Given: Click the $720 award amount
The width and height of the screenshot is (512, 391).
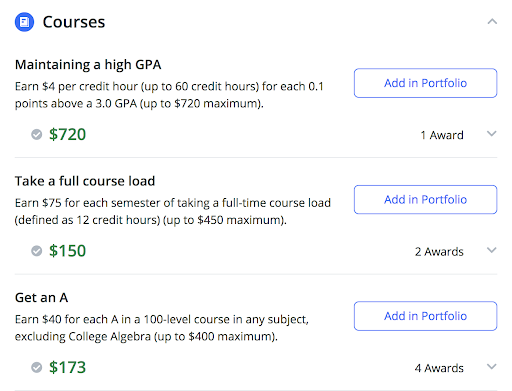Looking at the screenshot, I should coord(67,134).
